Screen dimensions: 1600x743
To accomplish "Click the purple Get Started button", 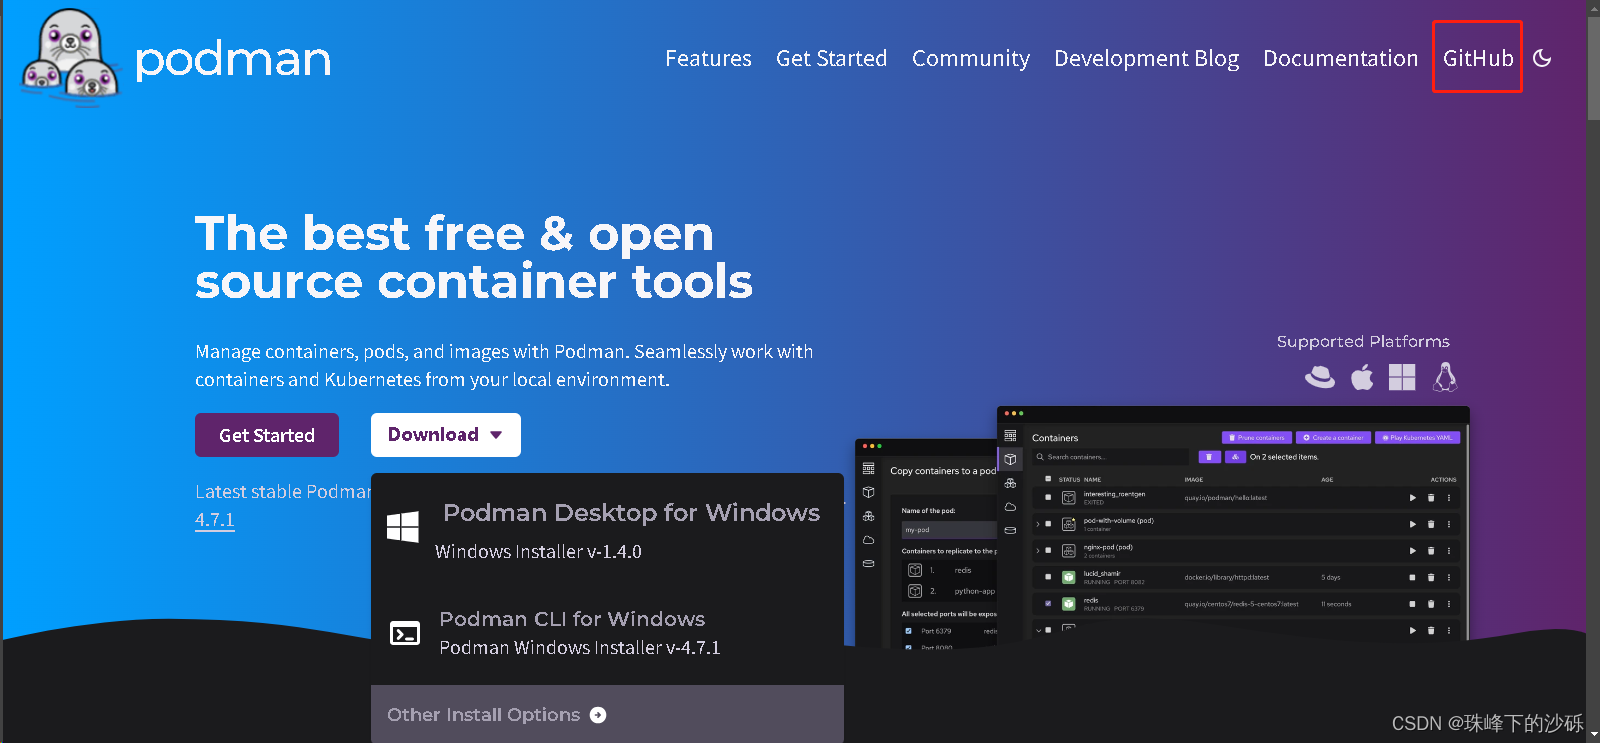I will 267,435.
